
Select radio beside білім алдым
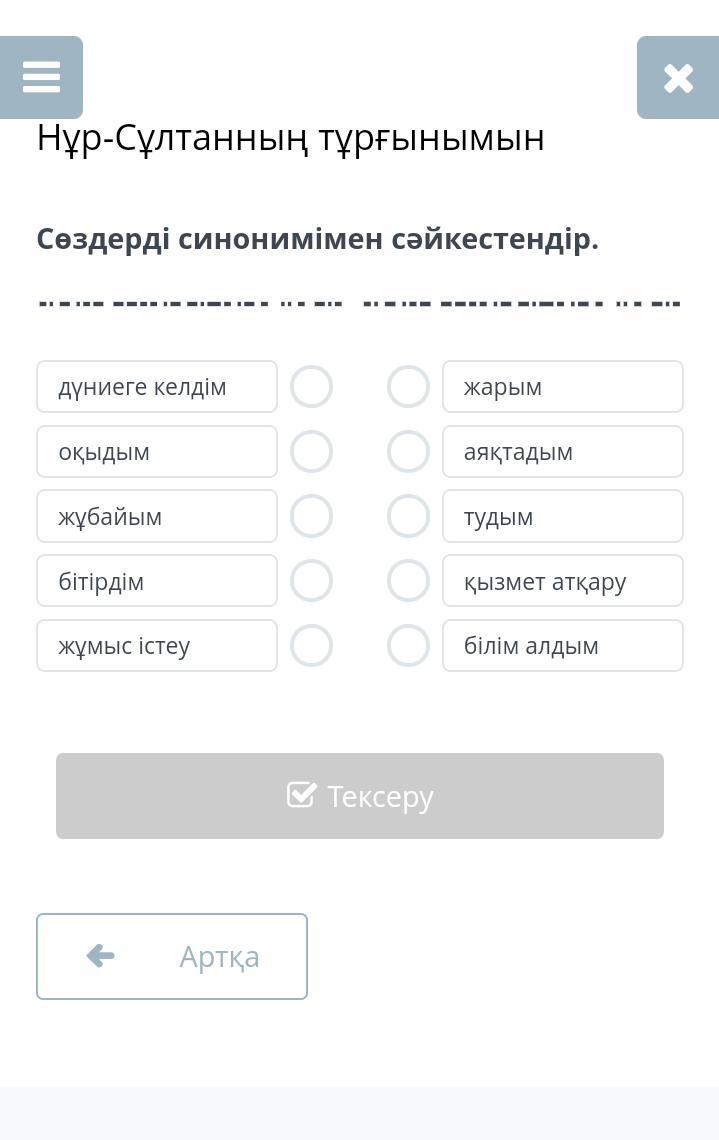408,646
